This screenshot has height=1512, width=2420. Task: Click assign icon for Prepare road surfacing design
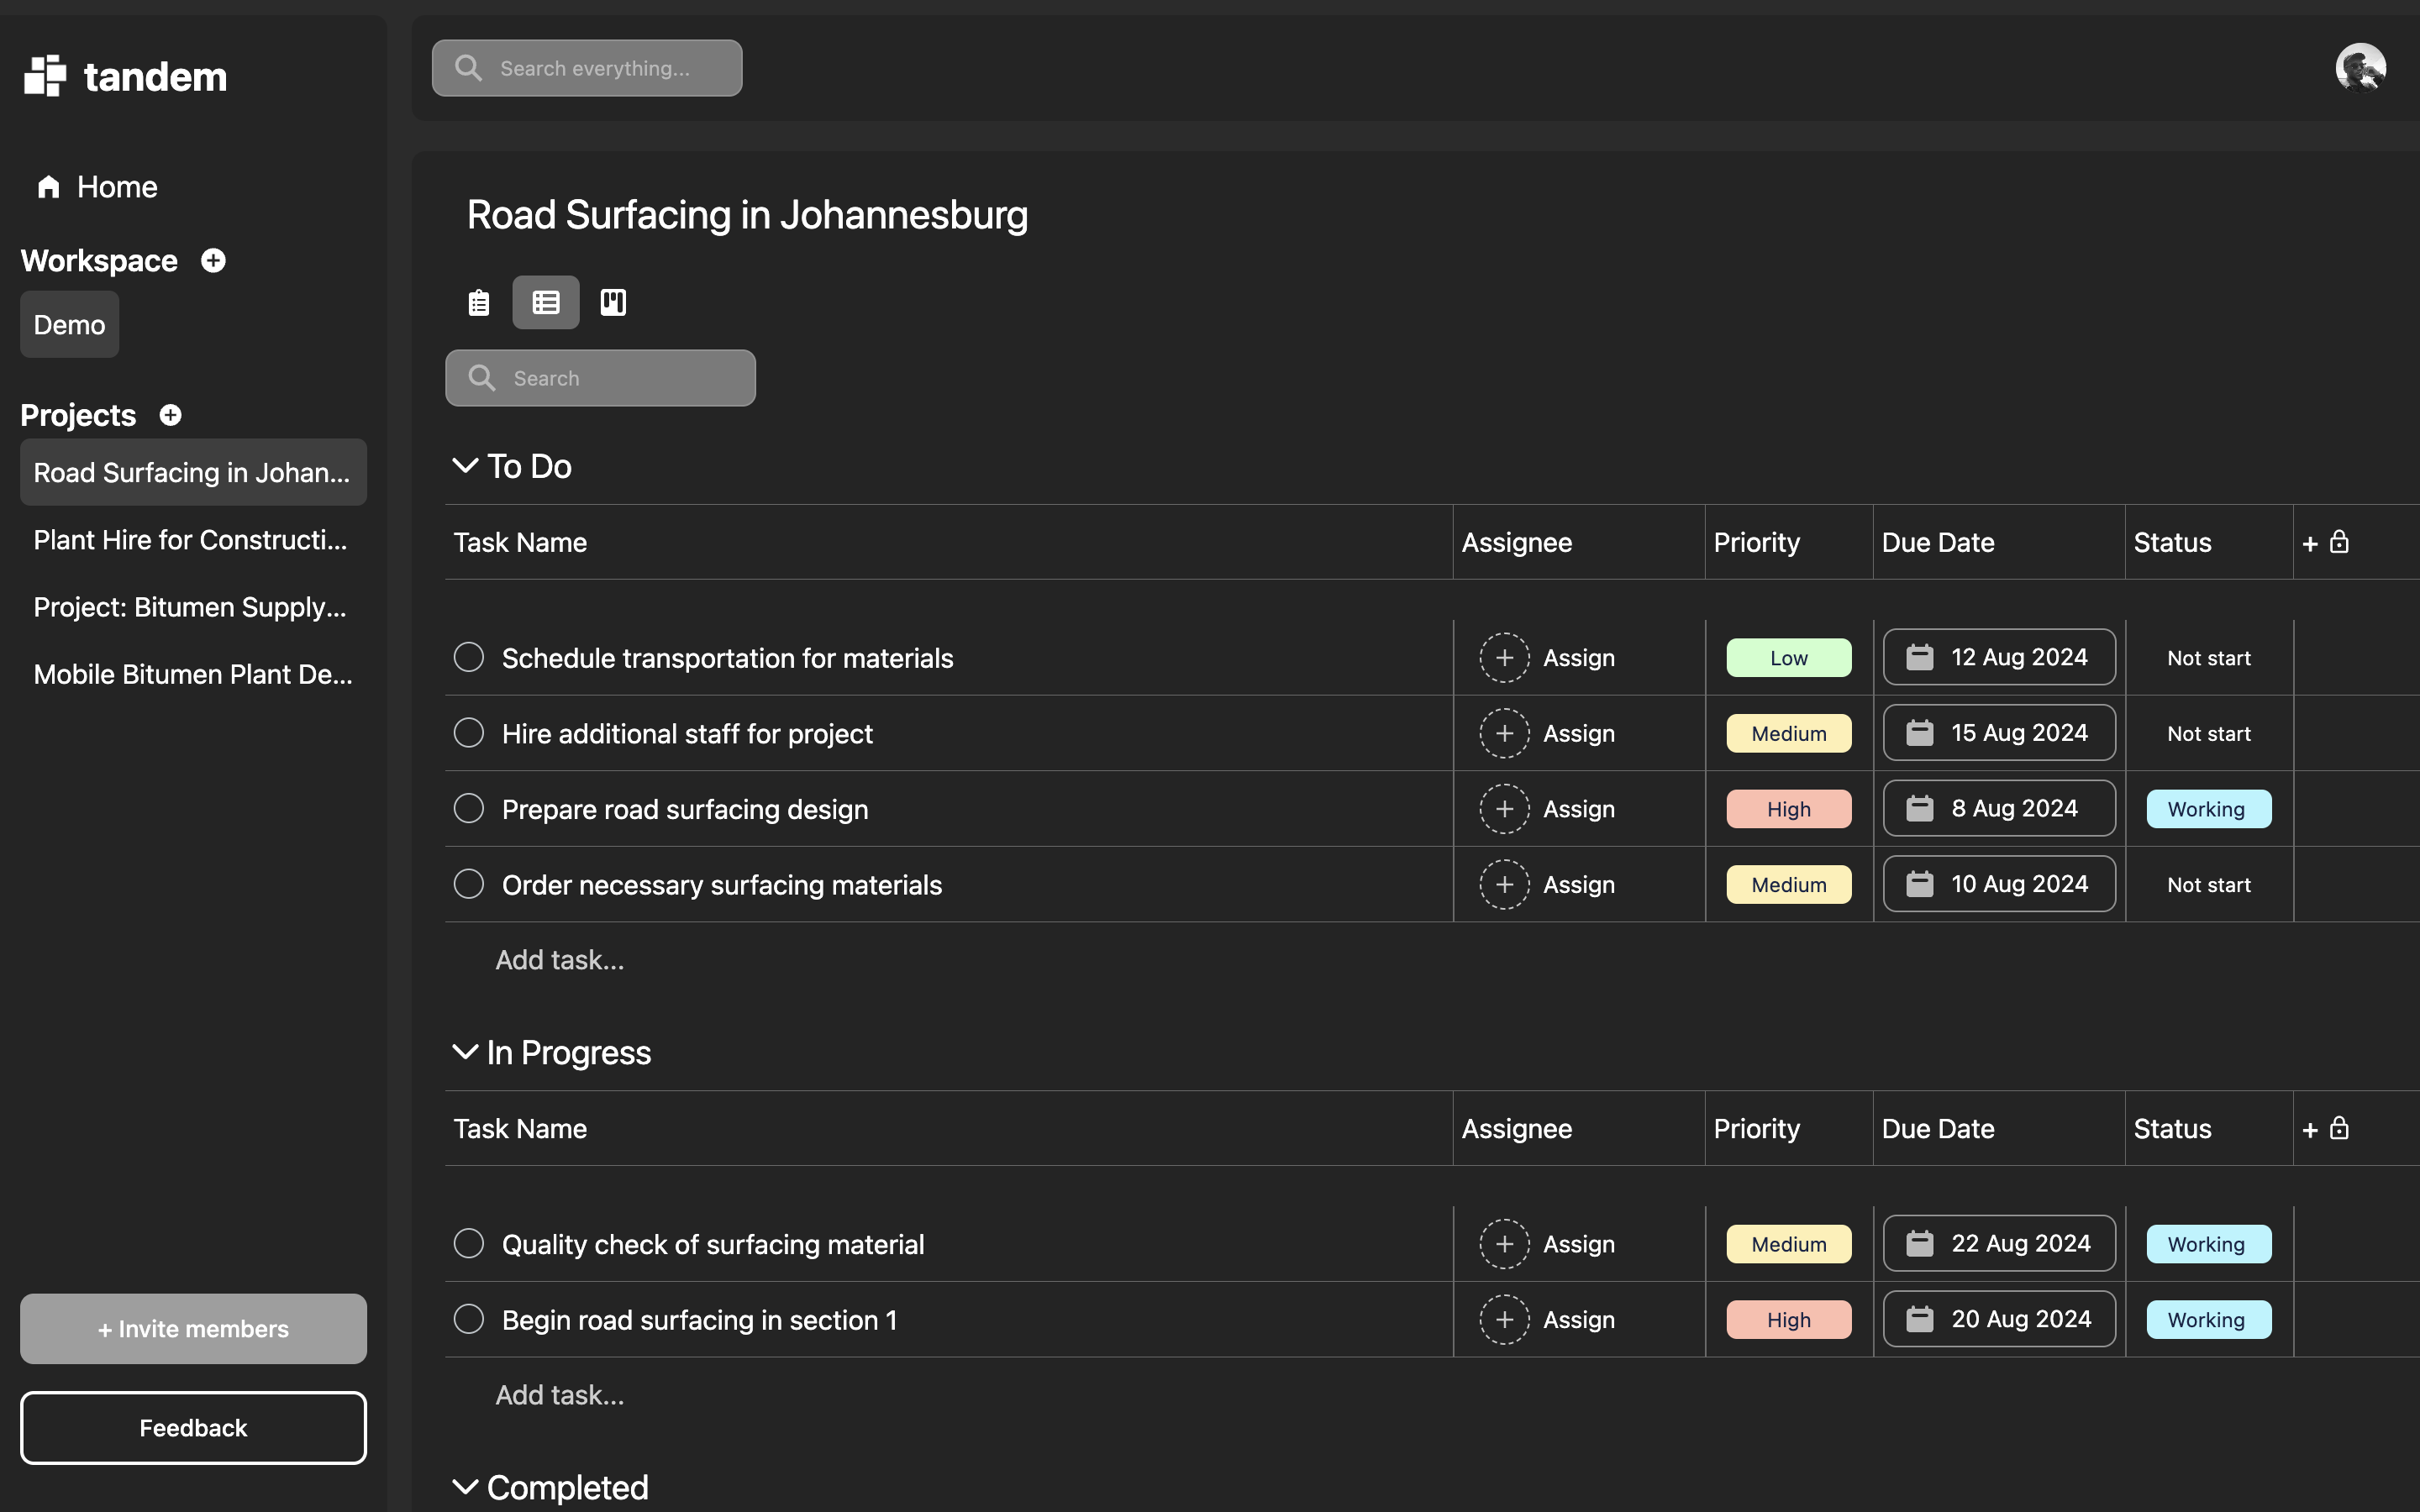[1504, 809]
